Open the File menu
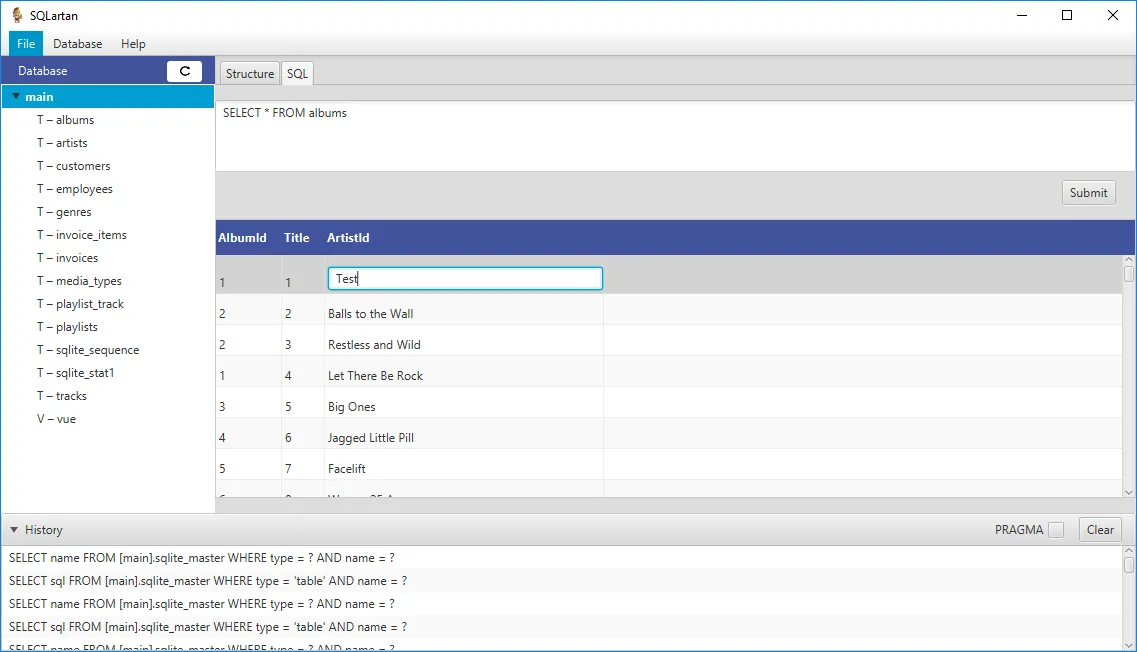 (x=26, y=44)
